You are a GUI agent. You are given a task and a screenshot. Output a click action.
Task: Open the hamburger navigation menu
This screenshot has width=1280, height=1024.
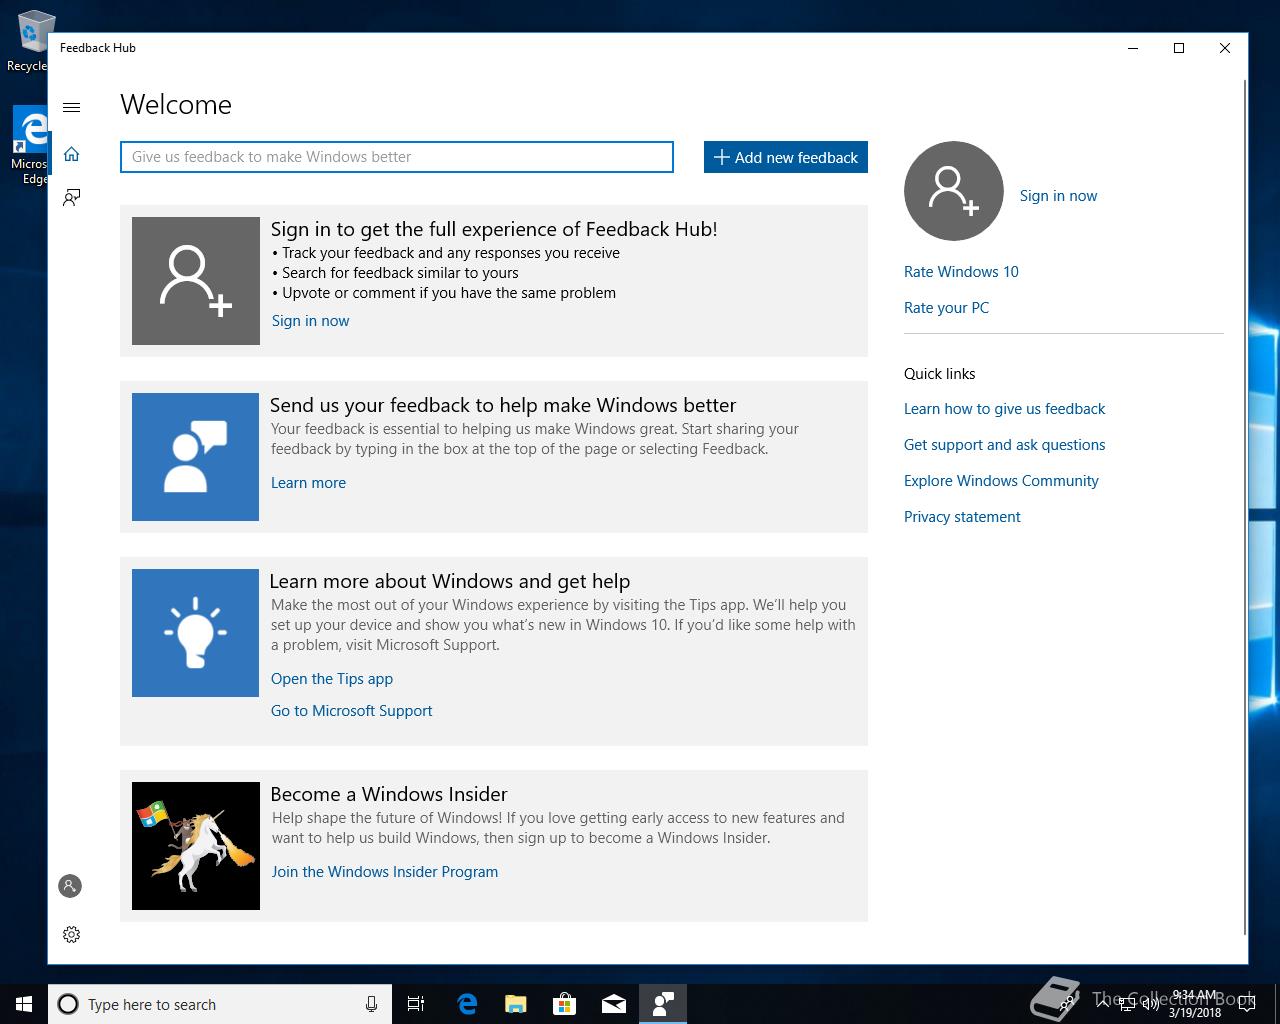pyautogui.click(x=71, y=107)
